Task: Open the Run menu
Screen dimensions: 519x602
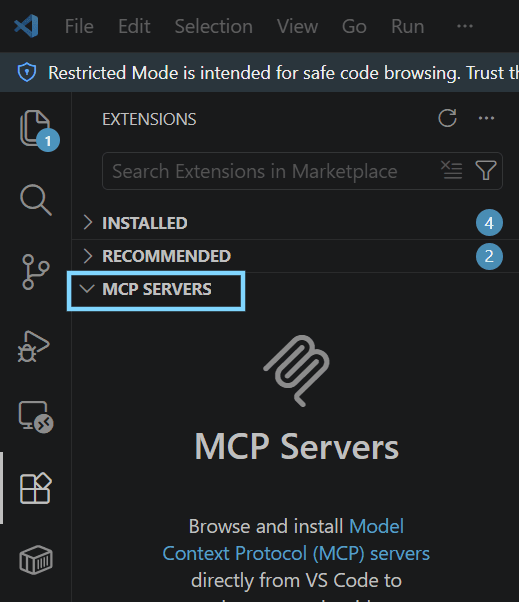Action: point(407,26)
